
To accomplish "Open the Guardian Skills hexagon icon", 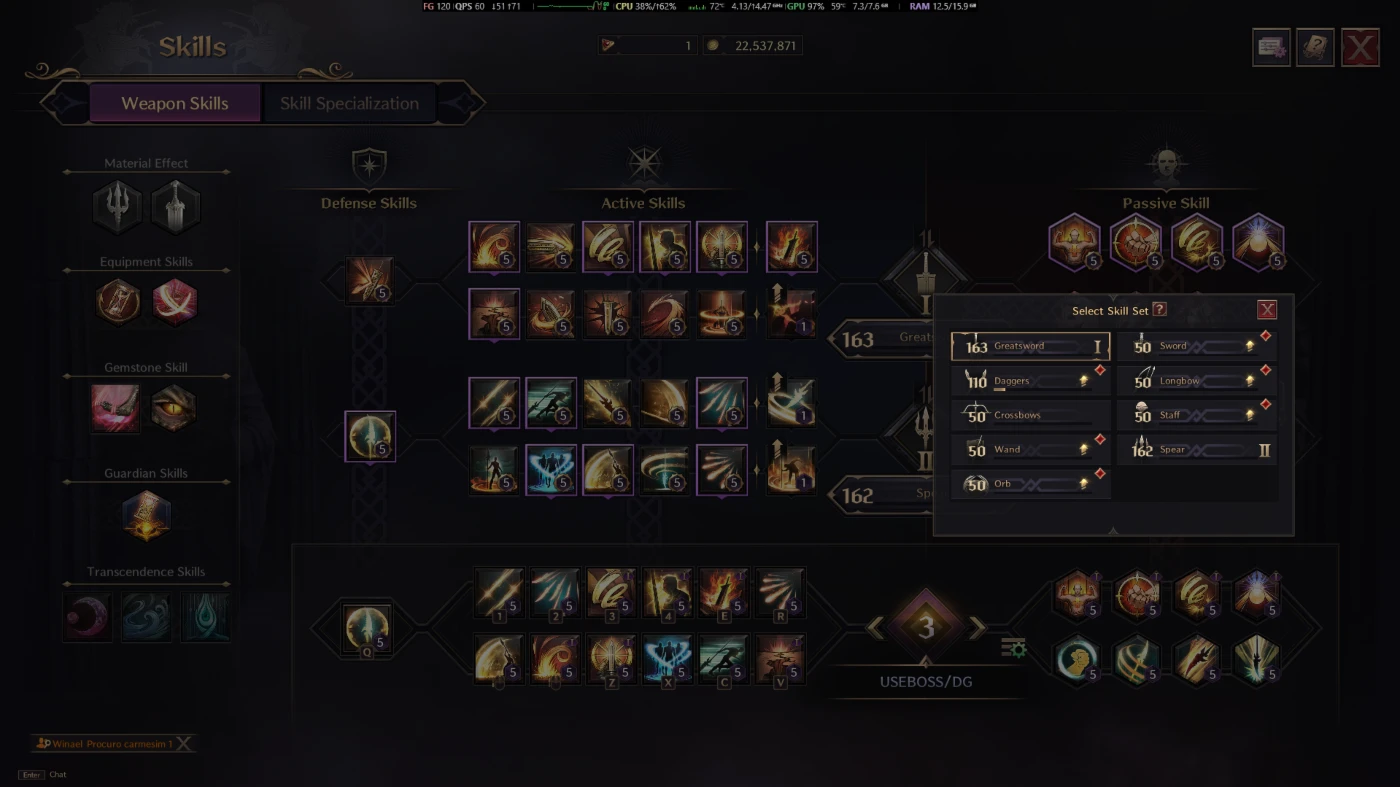I will coord(146,515).
